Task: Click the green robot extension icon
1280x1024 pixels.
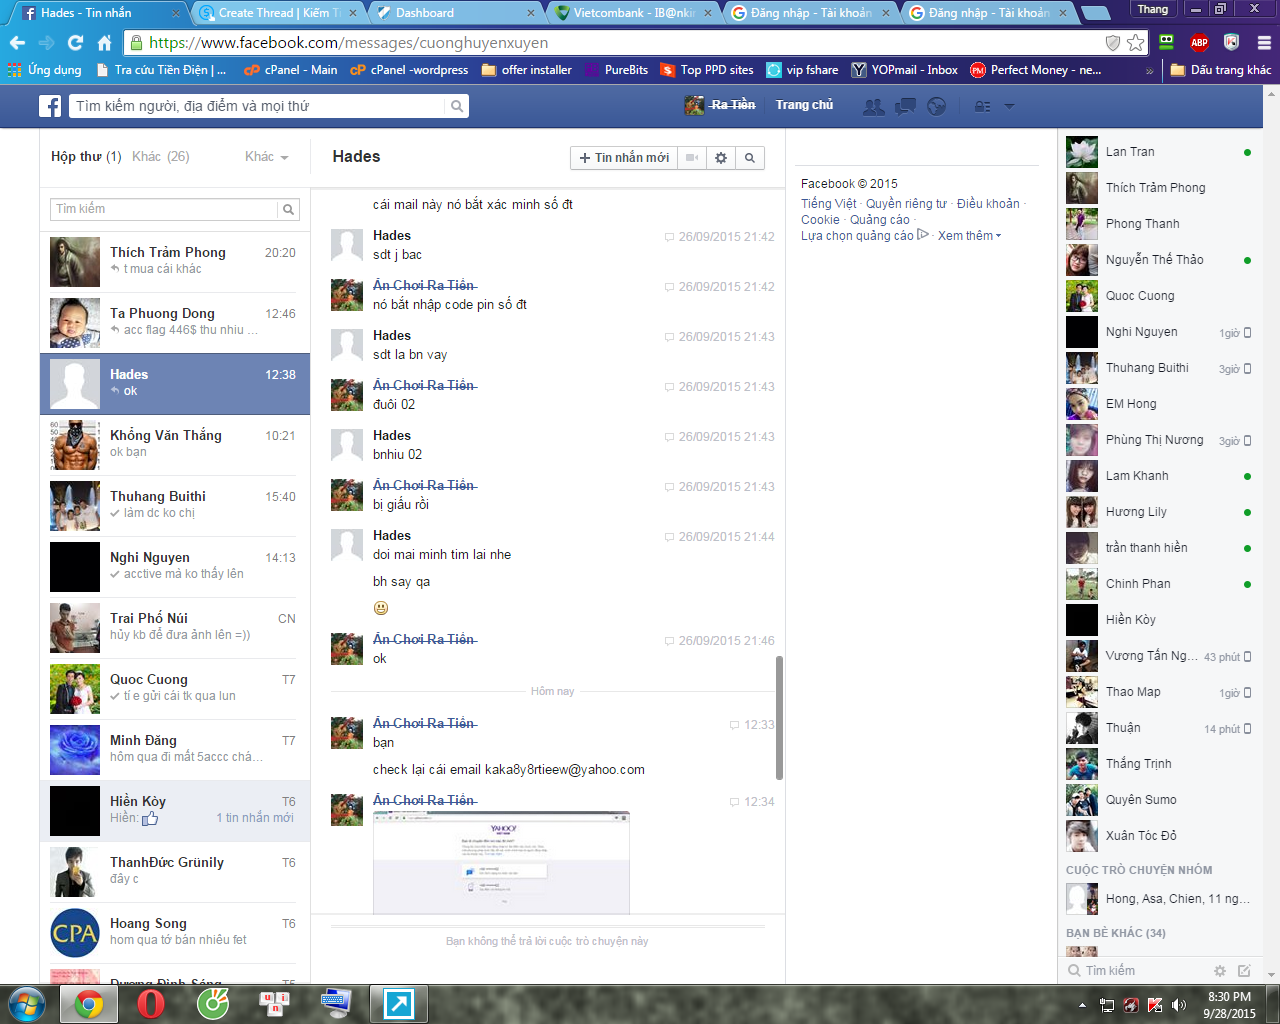Action: [x=1167, y=43]
